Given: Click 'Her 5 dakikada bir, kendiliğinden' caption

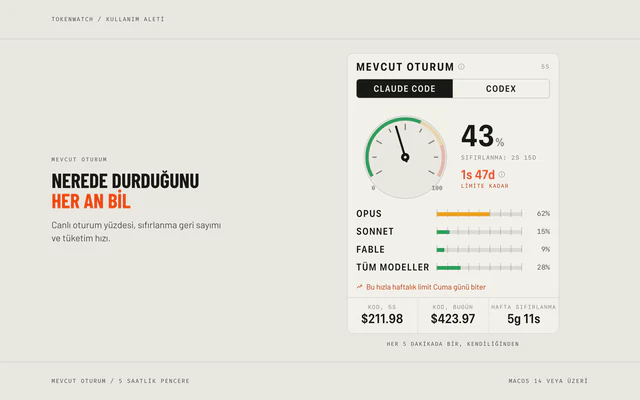Looking at the screenshot, I should coord(453,344).
